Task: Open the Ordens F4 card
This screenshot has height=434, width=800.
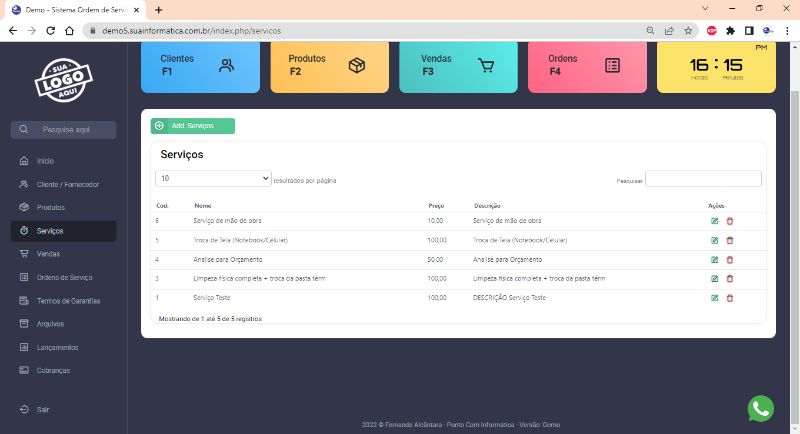Action: point(587,66)
